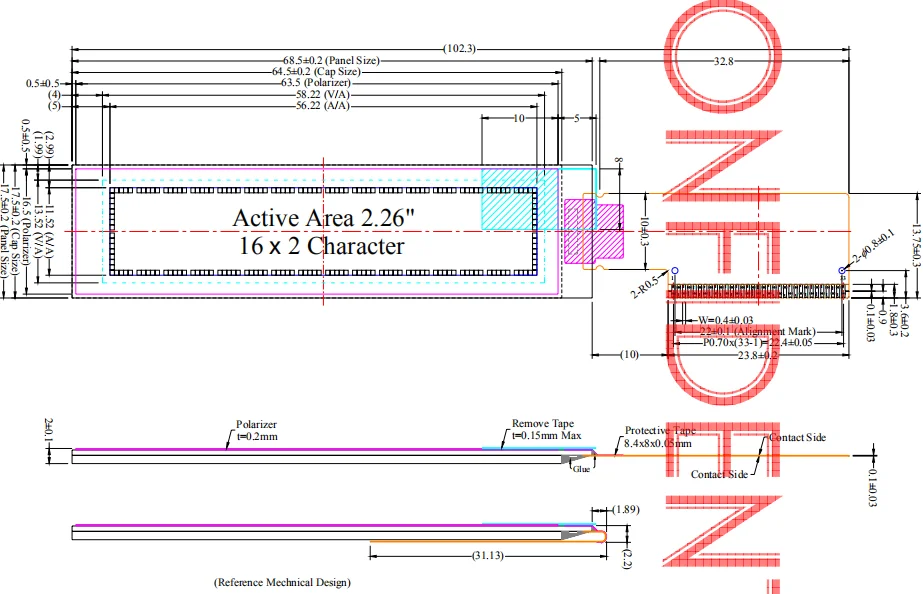923x594 pixels.
Task: Click the 64.5±0.2 (Cap Size) dimension
Action: pyautogui.click(x=316, y=72)
